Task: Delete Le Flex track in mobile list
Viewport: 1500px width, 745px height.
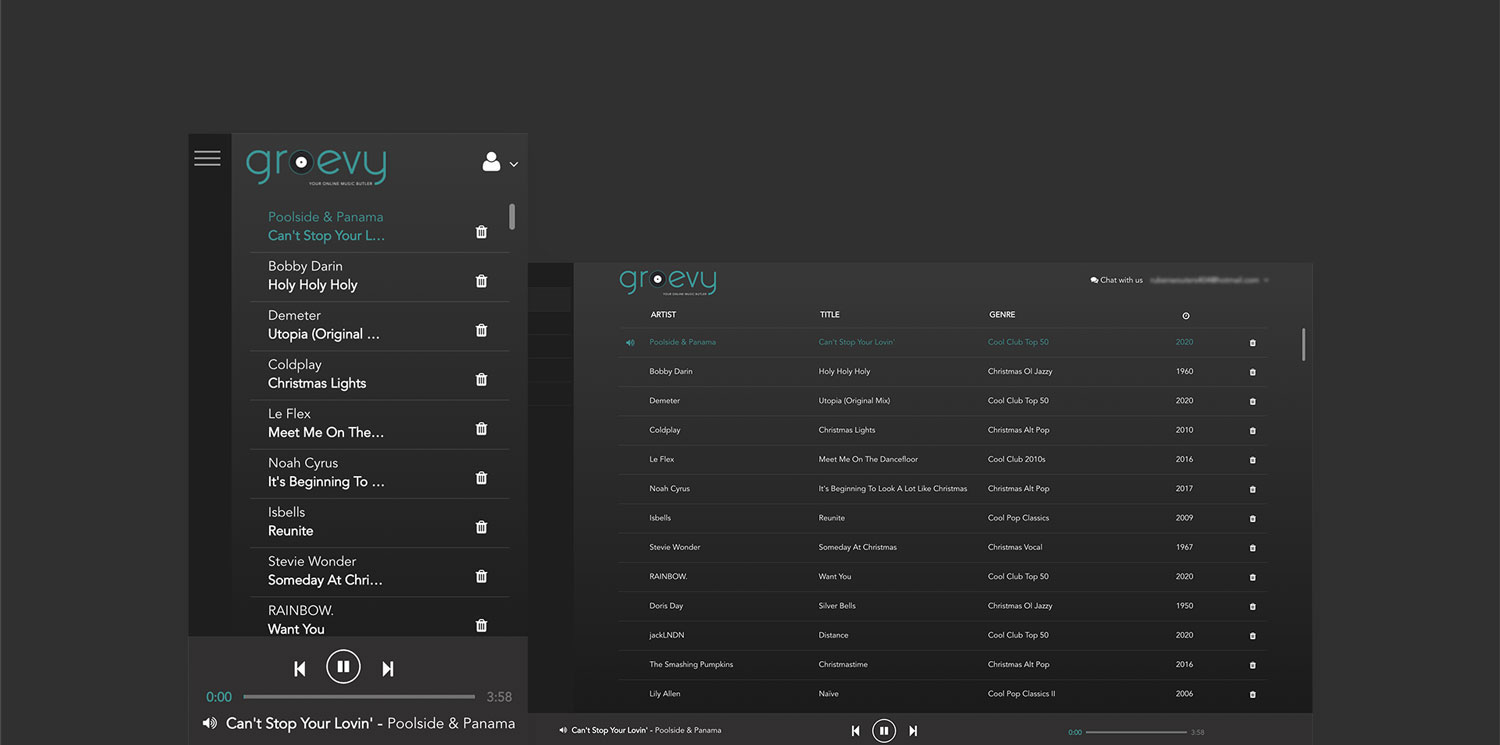Action: click(x=481, y=428)
